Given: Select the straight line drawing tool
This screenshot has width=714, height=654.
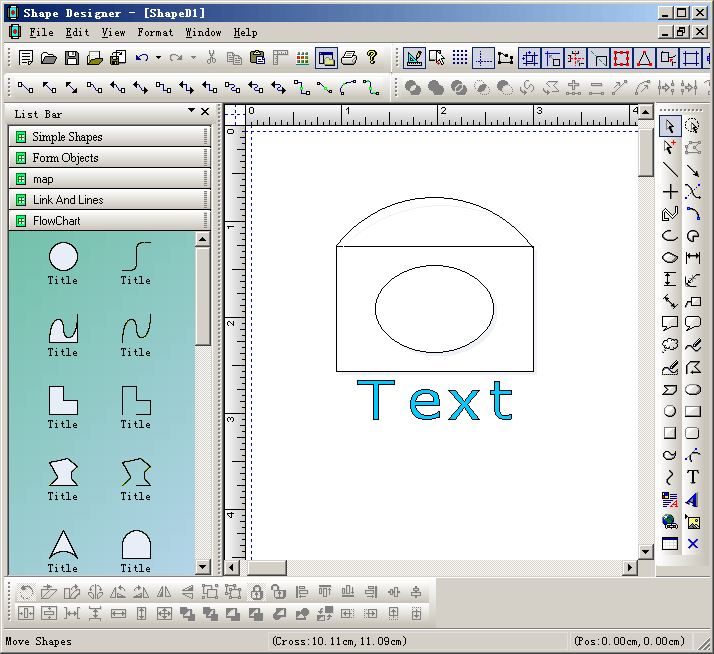Looking at the screenshot, I should coord(670,170).
